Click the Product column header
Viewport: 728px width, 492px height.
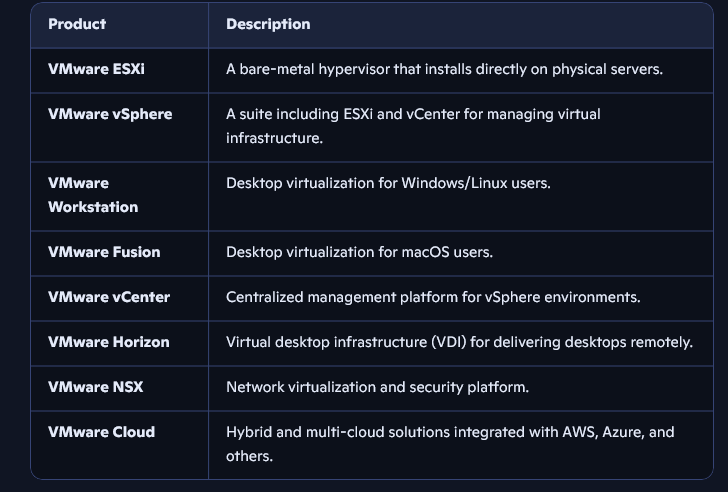(77, 24)
